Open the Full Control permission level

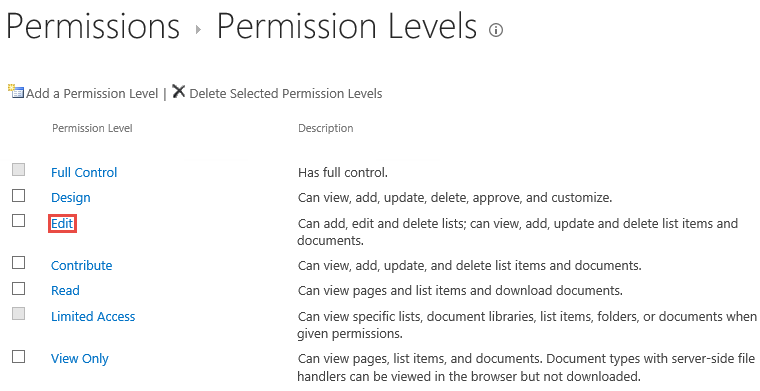[84, 172]
